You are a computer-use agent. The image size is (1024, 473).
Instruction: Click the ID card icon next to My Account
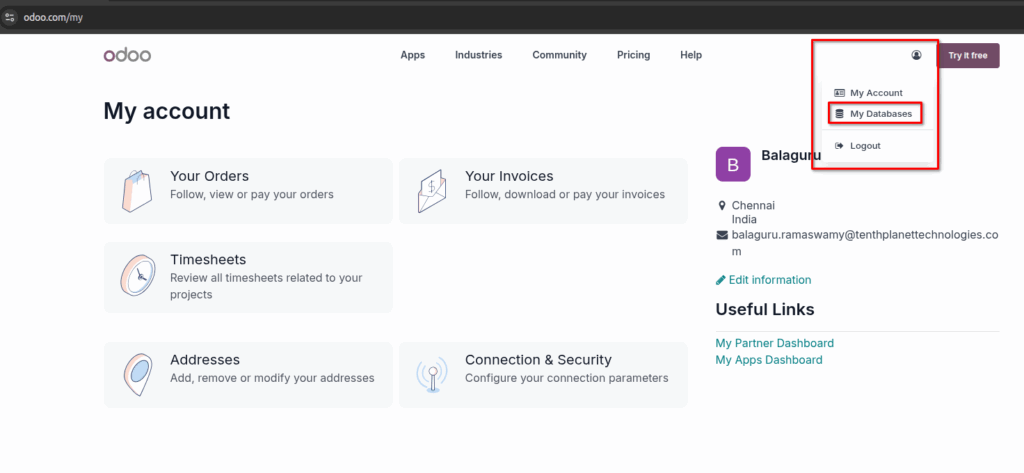tap(840, 93)
